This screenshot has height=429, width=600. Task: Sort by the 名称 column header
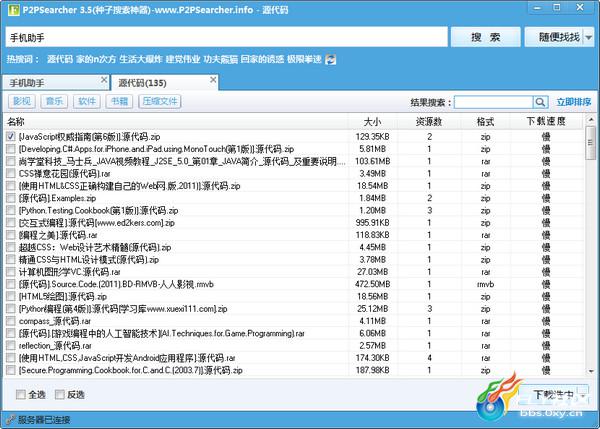click(x=176, y=122)
